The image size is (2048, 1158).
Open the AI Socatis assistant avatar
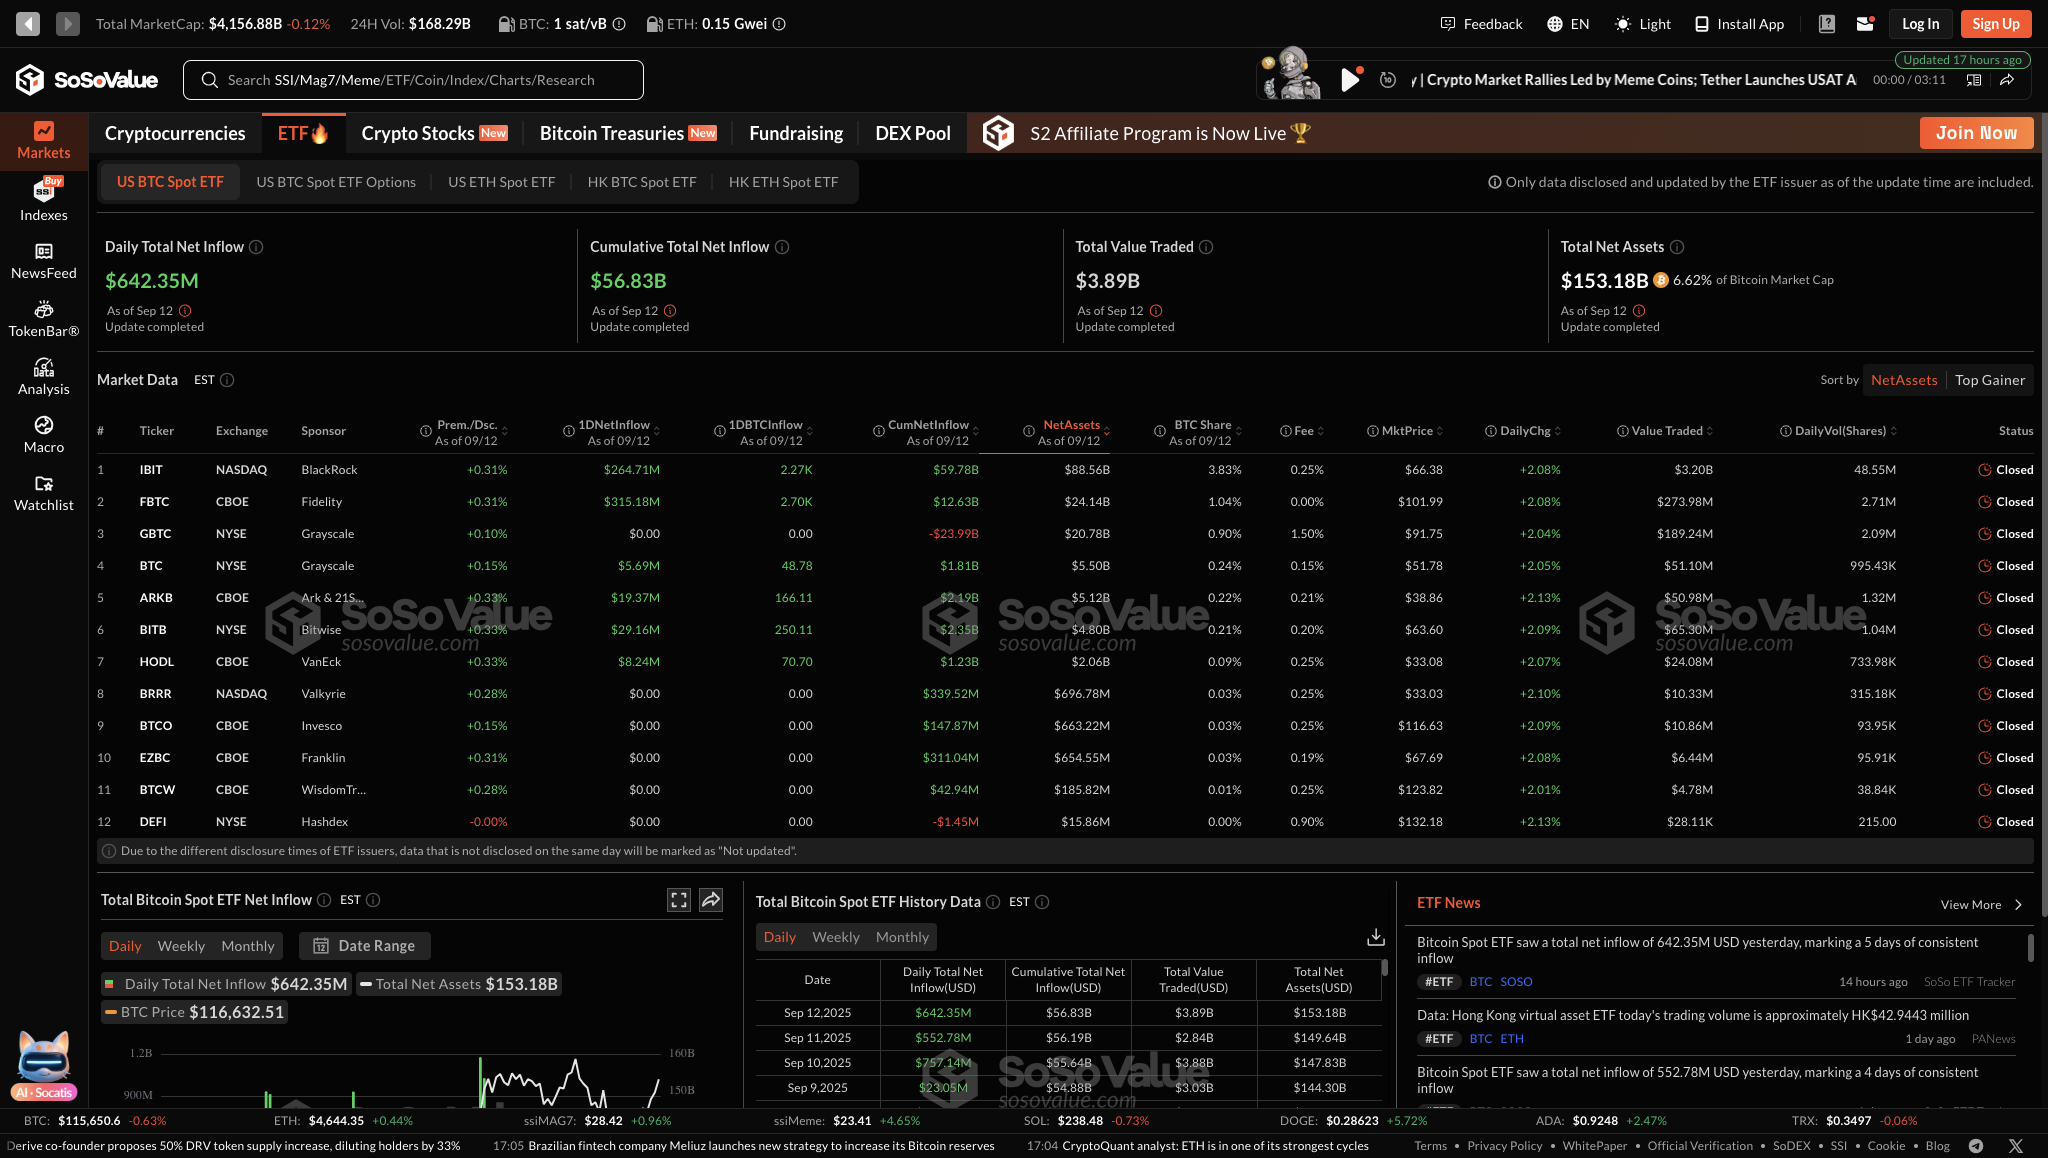point(44,1066)
